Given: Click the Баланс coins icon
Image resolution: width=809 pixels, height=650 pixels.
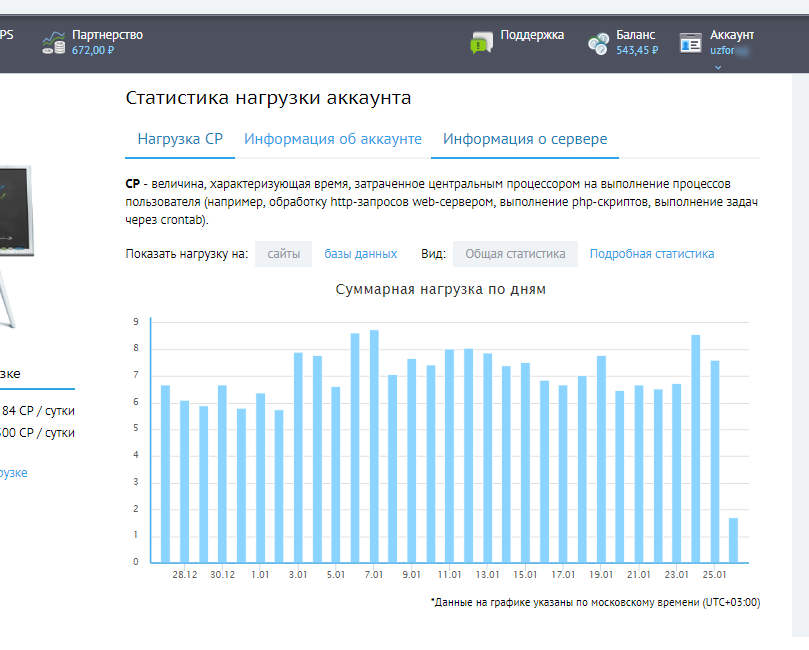Looking at the screenshot, I should click(x=598, y=43).
